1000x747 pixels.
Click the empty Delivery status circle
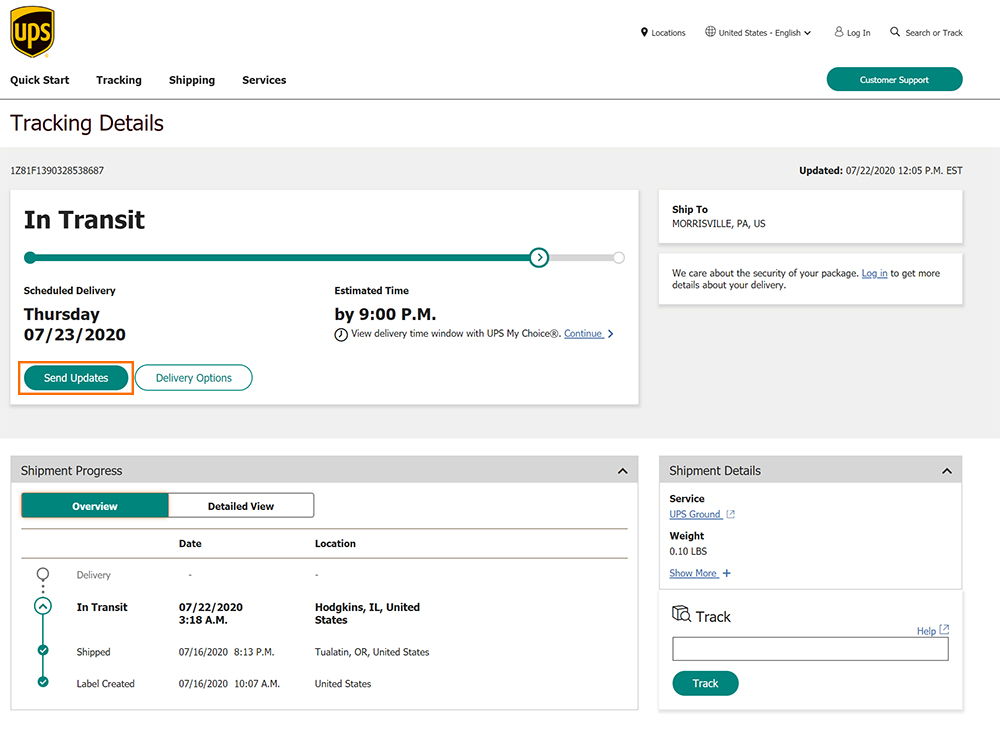click(43, 573)
